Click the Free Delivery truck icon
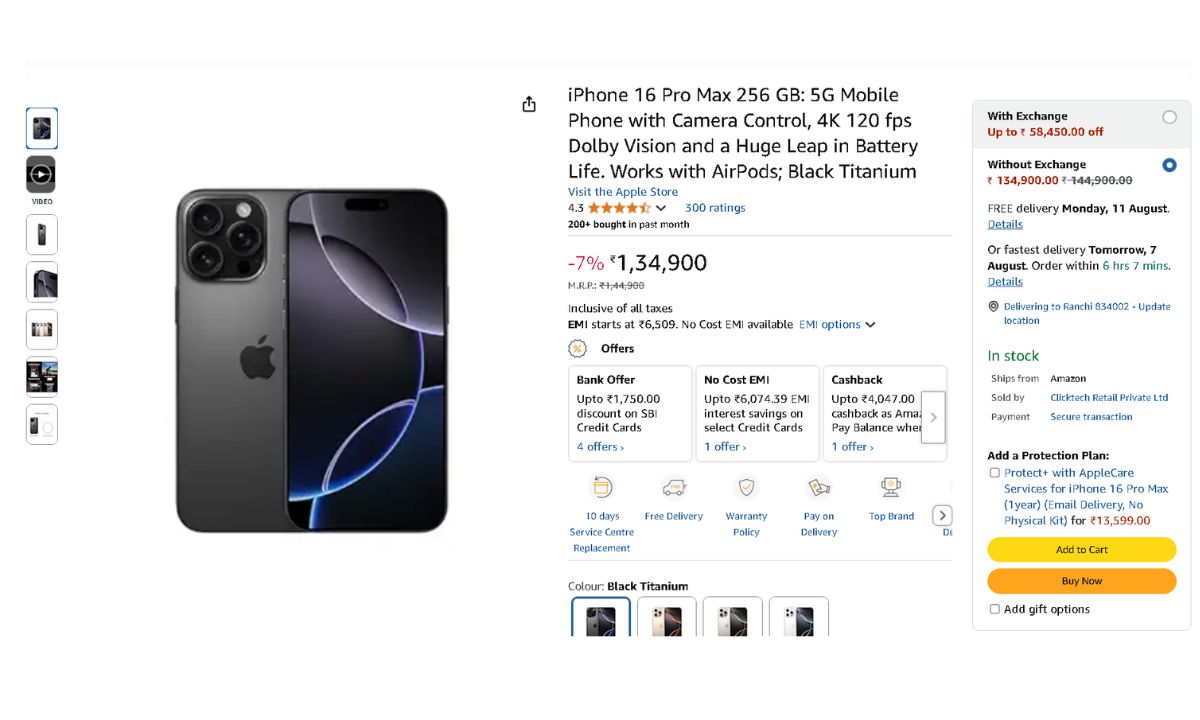Screen dimensions: 1200x720 coord(674,488)
